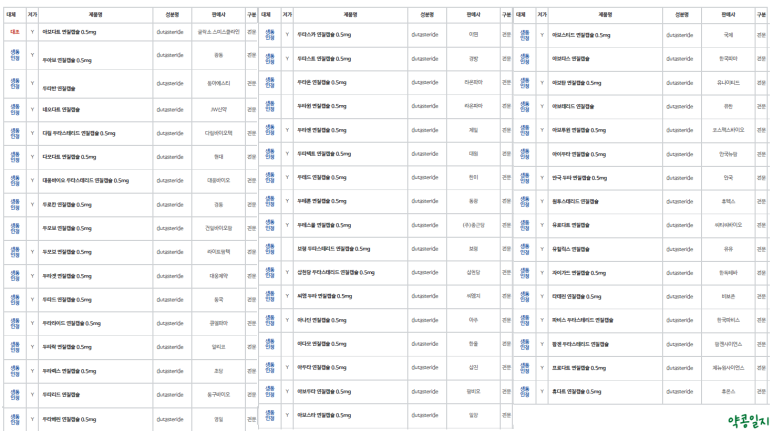
Task: Click the Y value in the 두타스카 row
Action: (x=287, y=35)
